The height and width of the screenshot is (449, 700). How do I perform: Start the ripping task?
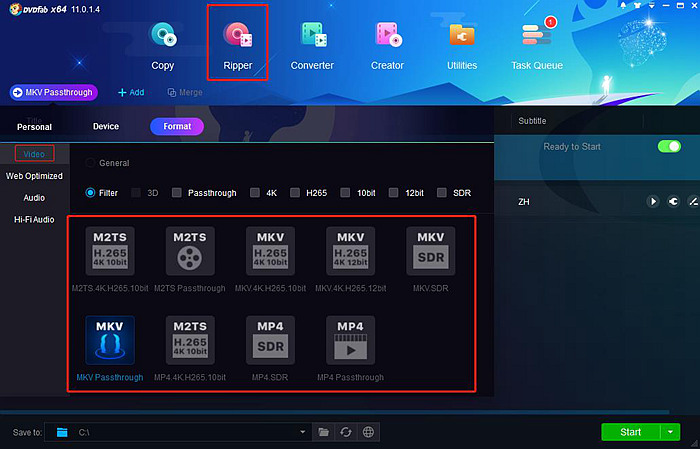[630, 432]
